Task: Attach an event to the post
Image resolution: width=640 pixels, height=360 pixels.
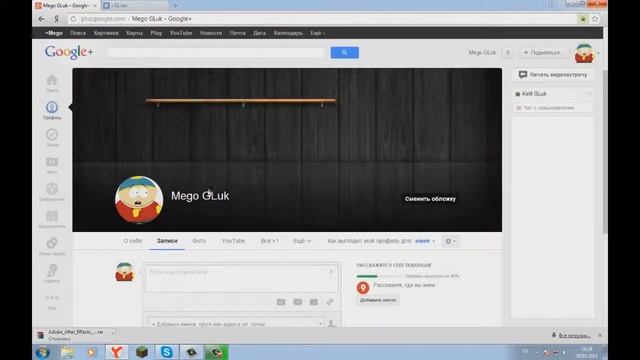Action: point(313,302)
